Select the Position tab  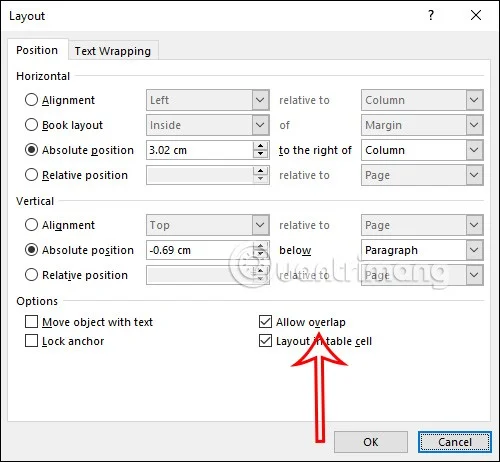[37, 50]
